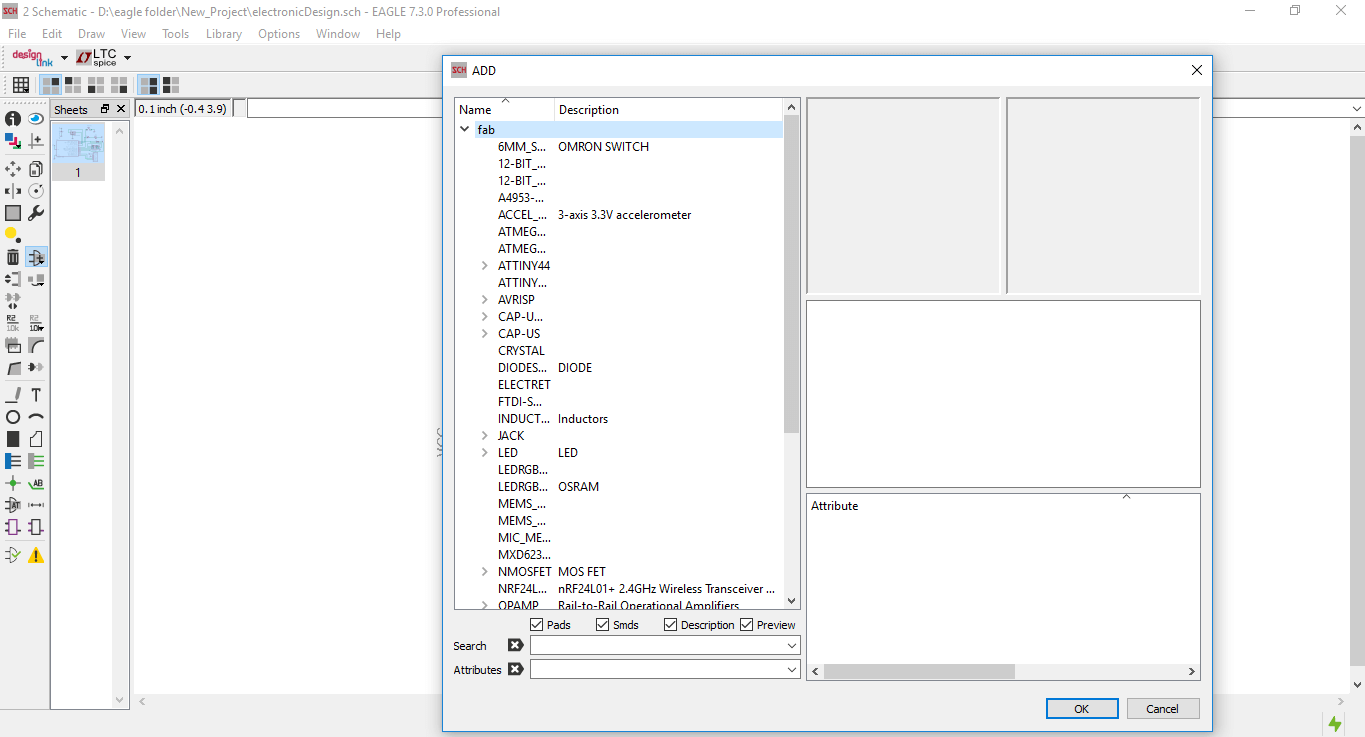Expand the NMOSFET tree node

pyautogui.click(x=485, y=571)
